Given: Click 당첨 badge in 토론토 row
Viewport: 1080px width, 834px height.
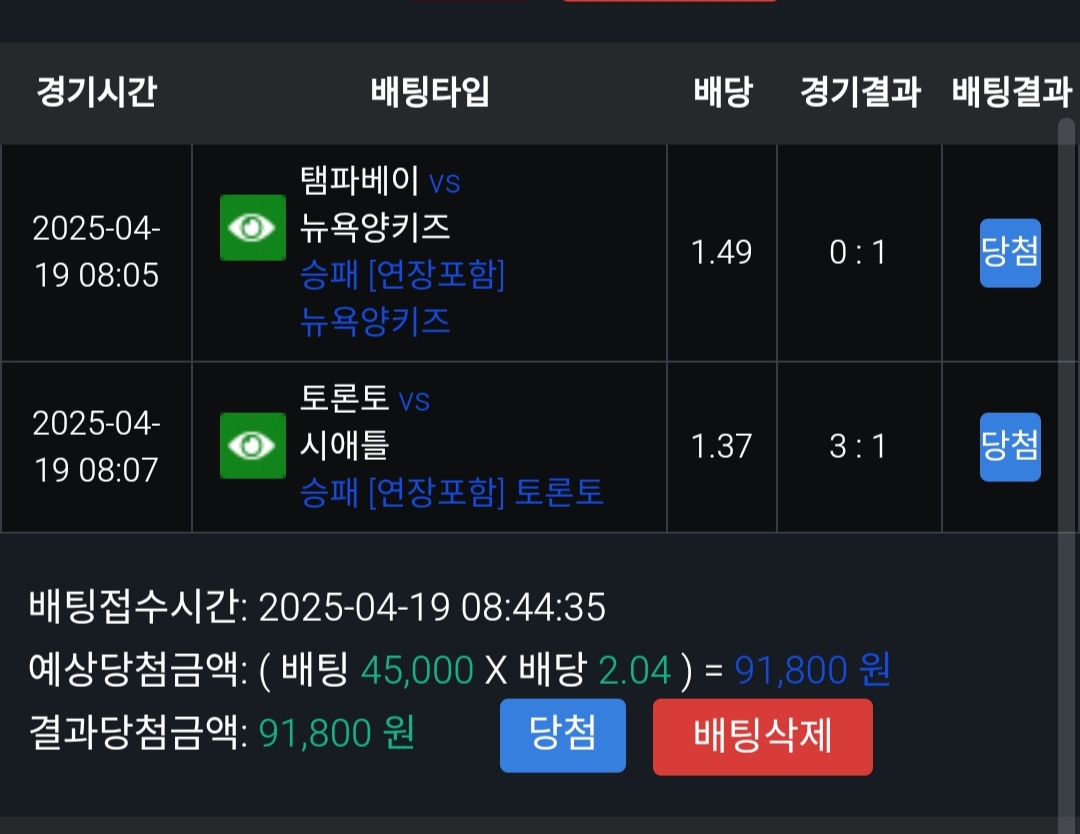Looking at the screenshot, I should click(1010, 446).
